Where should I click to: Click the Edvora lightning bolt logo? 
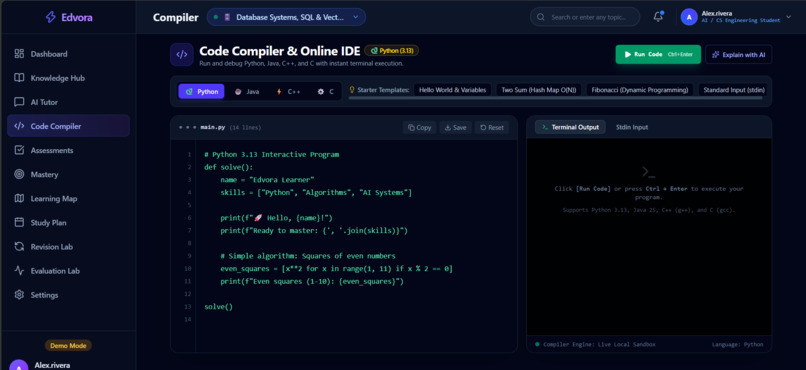(x=50, y=17)
